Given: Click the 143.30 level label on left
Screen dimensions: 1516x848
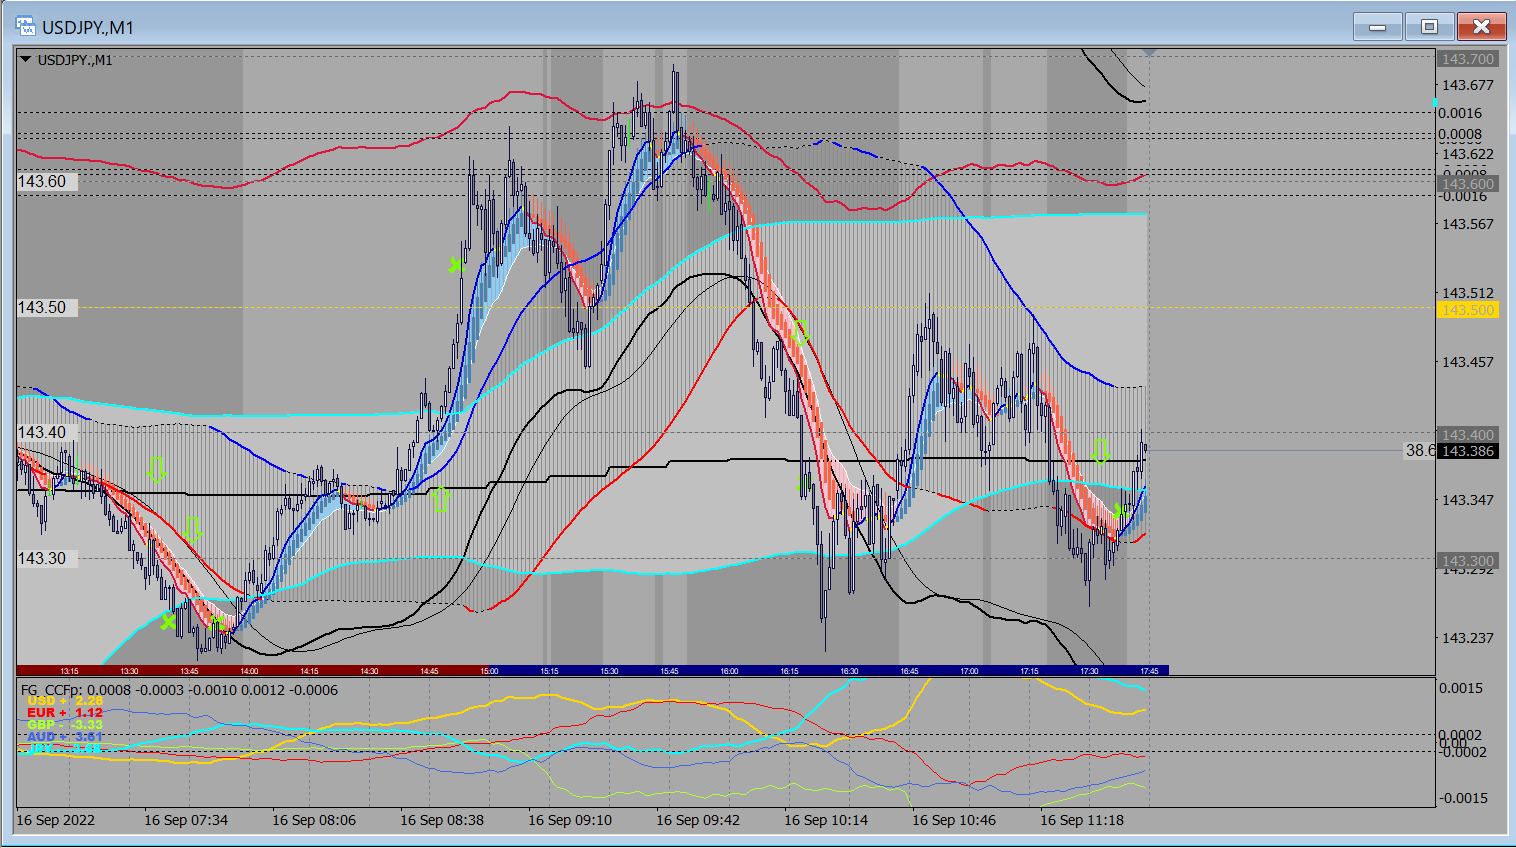Looking at the screenshot, I should [x=42, y=558].
